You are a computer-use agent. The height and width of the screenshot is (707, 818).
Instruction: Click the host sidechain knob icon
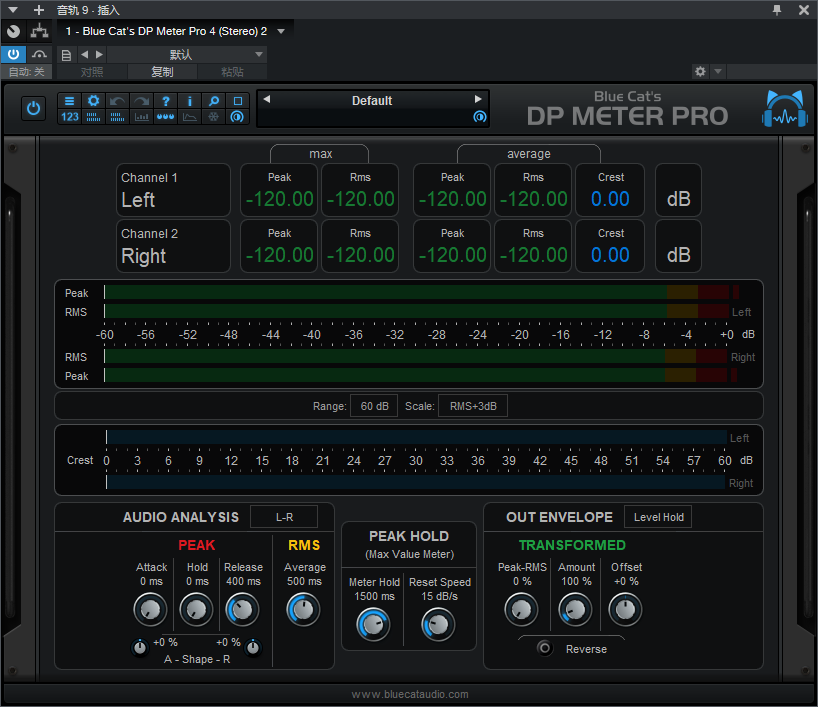click(x=14, y=31)
